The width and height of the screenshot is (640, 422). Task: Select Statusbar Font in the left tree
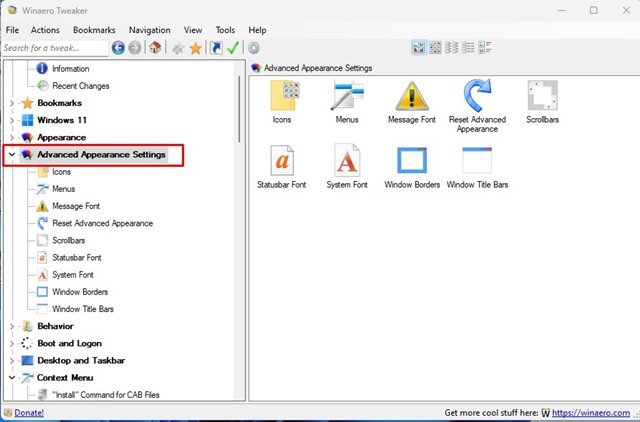click(77, 258)
